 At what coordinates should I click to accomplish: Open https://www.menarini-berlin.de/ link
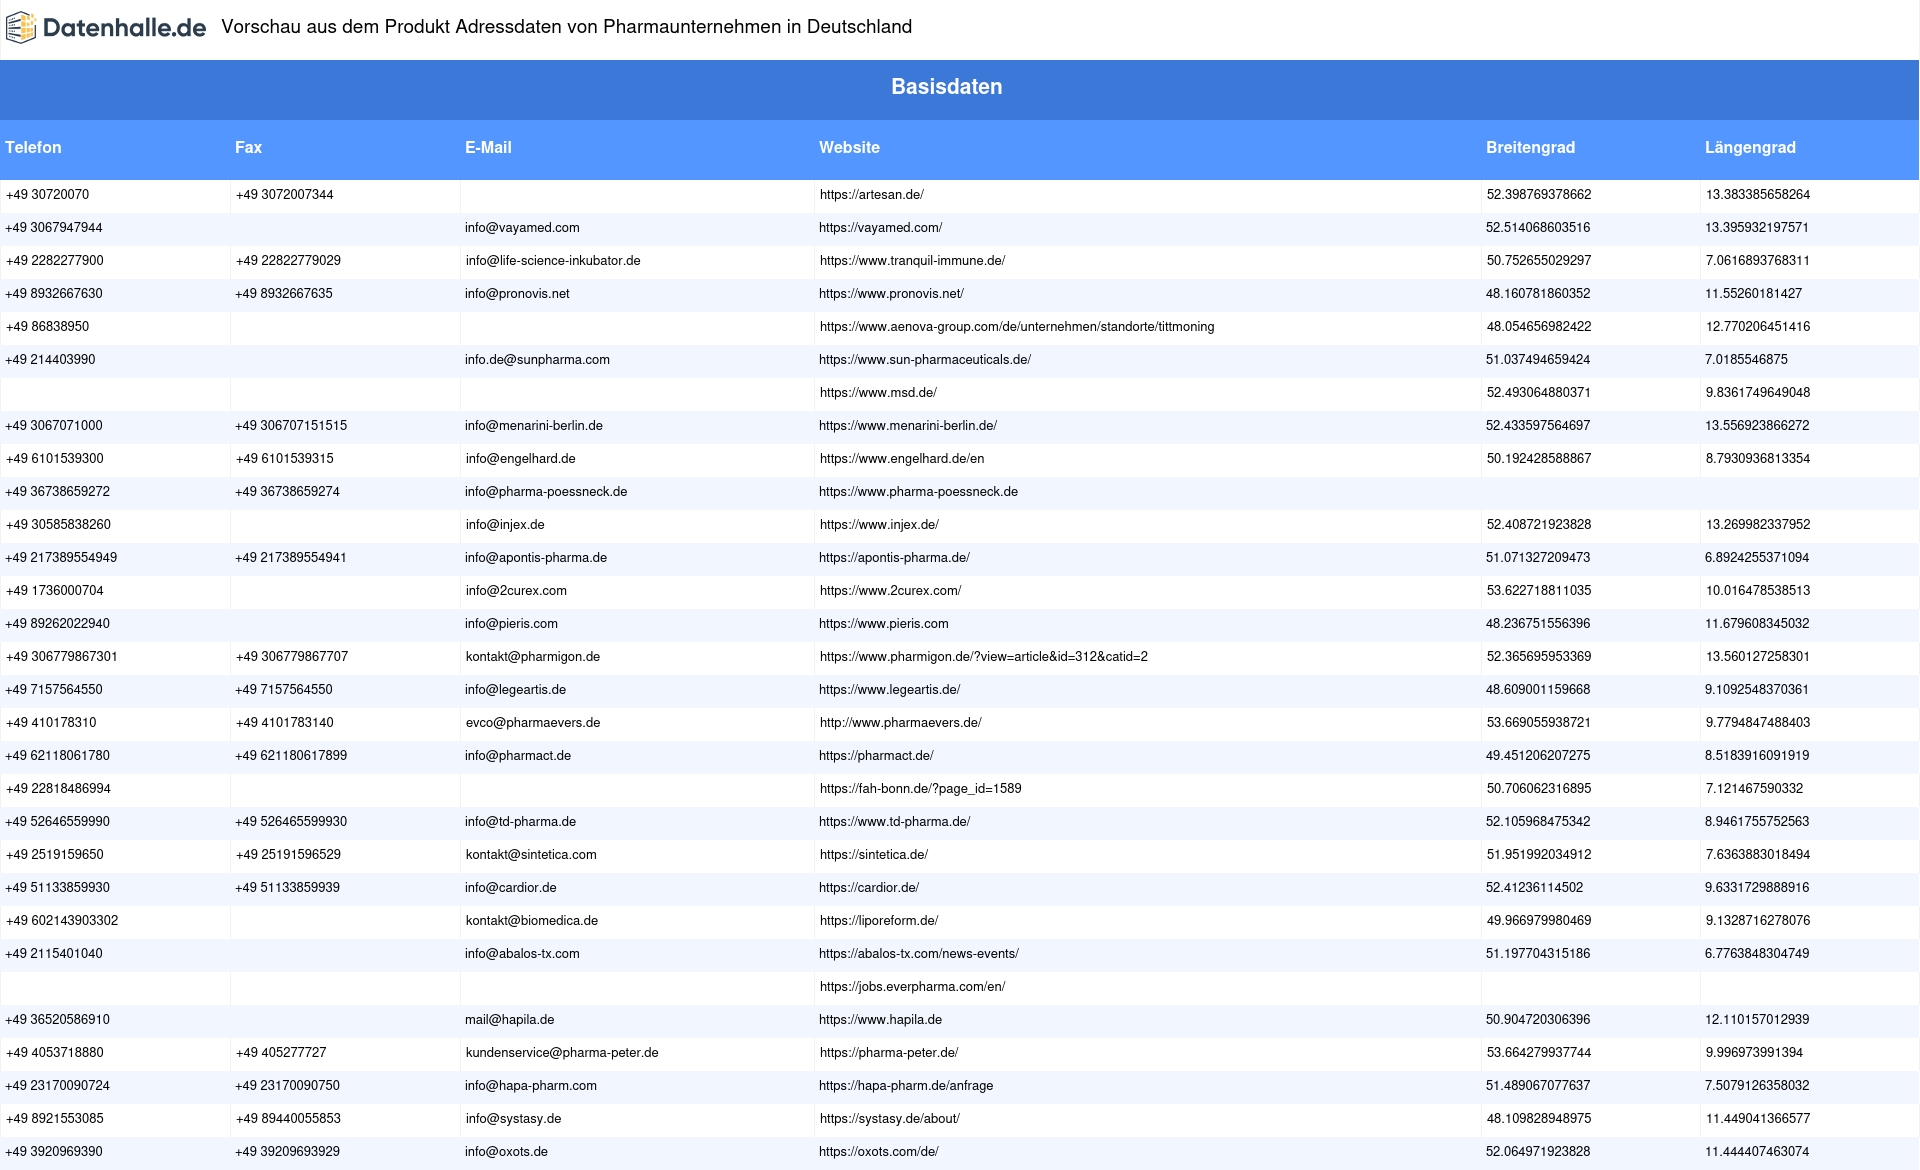coord(908,426)
